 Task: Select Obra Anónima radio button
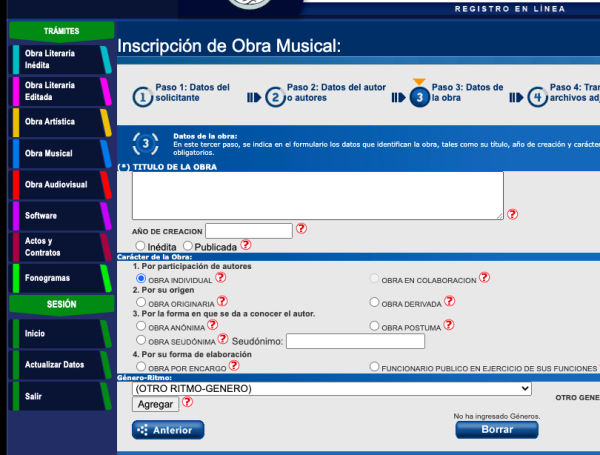click(x=141, y=326)
